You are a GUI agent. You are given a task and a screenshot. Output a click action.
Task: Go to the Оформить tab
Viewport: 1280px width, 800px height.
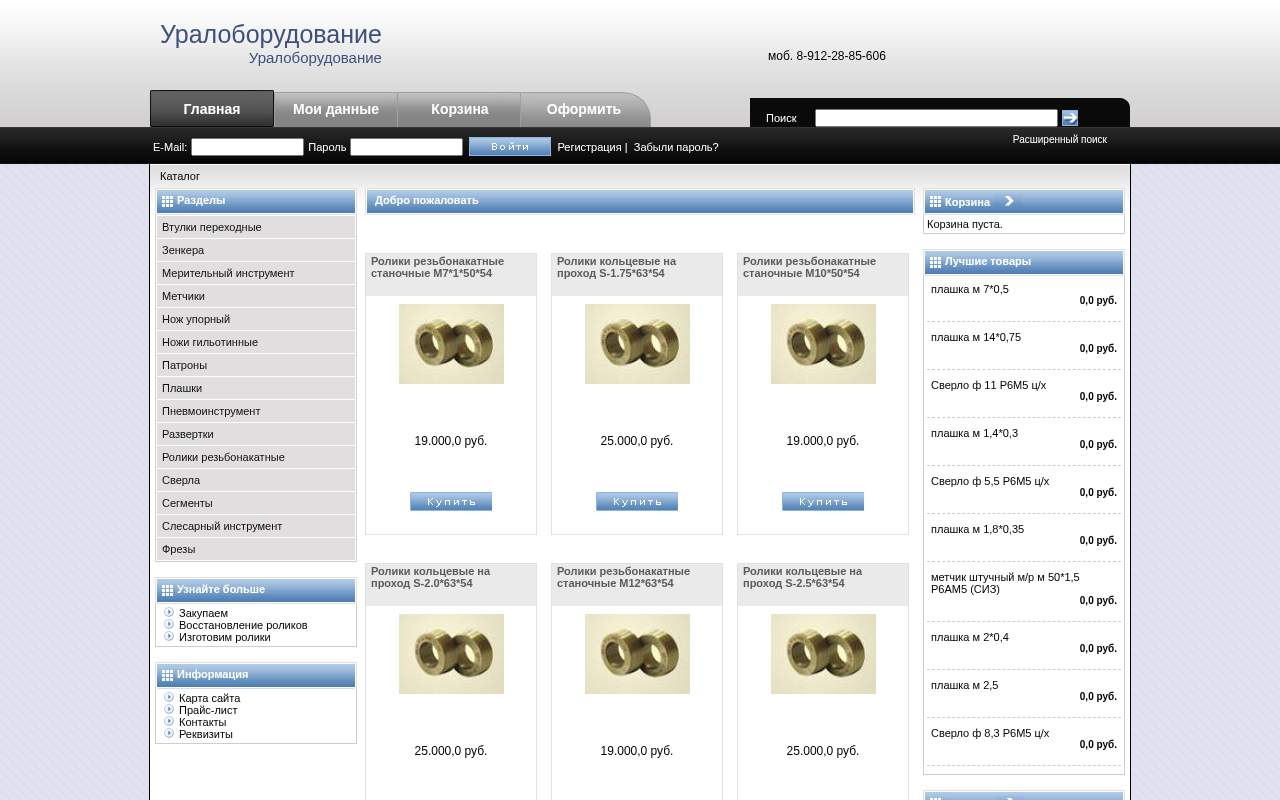(x=584, y=109)
